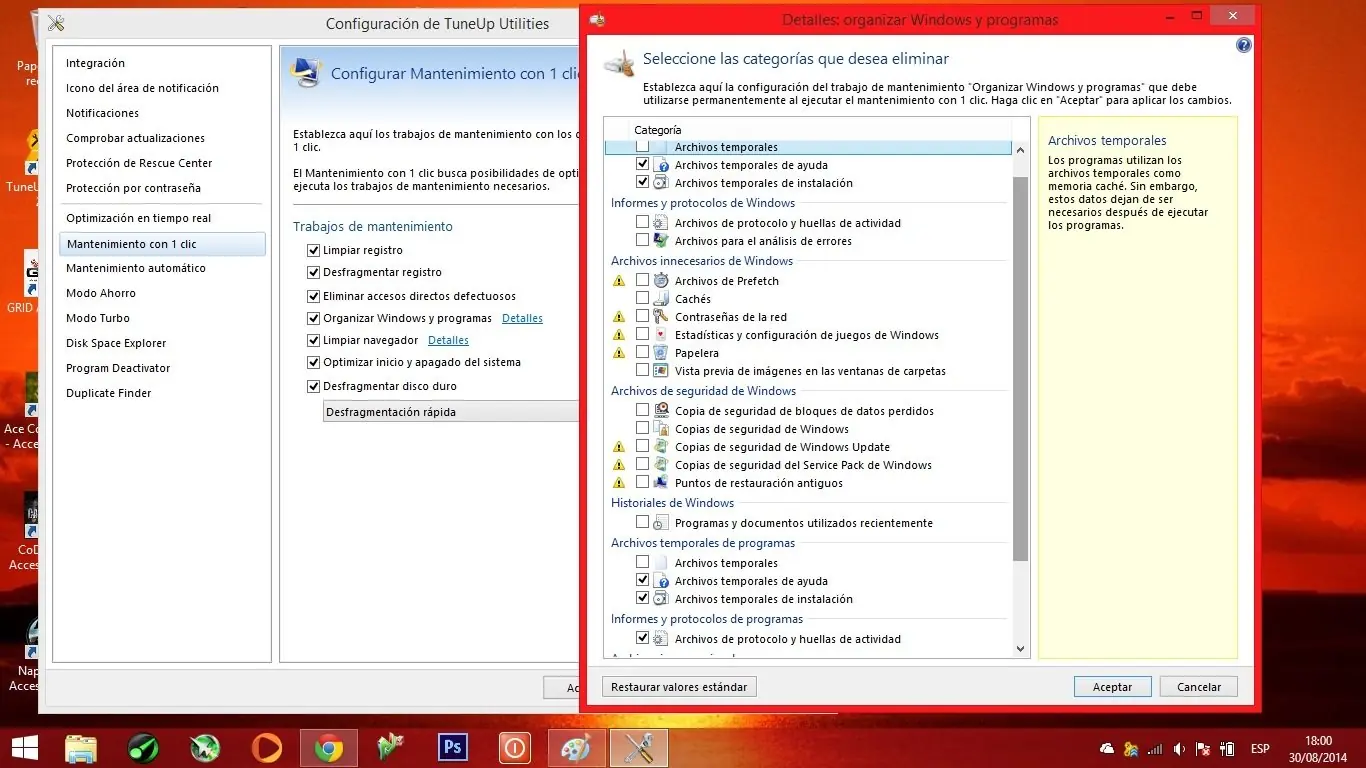Launch Google Chrome from the taskbar
Viewport: 1366px width, 768px height.
pos(328,748)
